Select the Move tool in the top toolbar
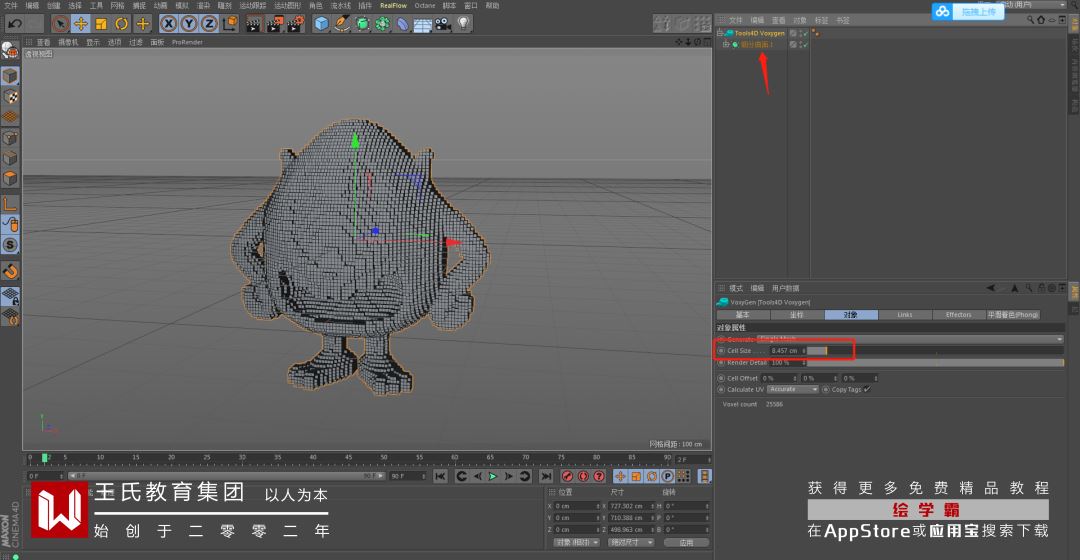 pyautogui.click(x=81, y=23)
